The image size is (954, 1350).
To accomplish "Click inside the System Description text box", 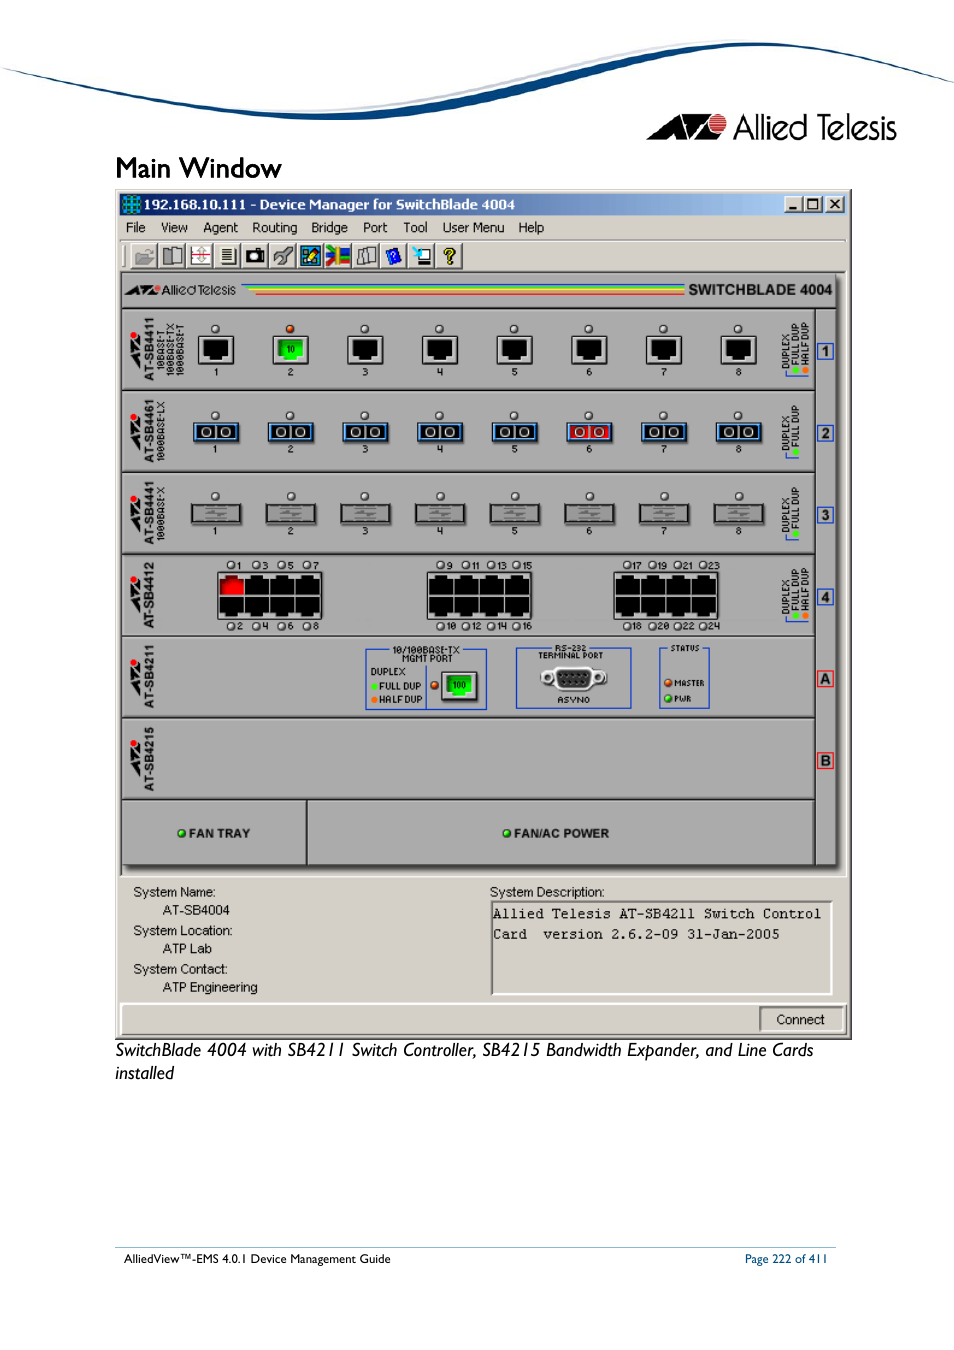I will 661,948.
